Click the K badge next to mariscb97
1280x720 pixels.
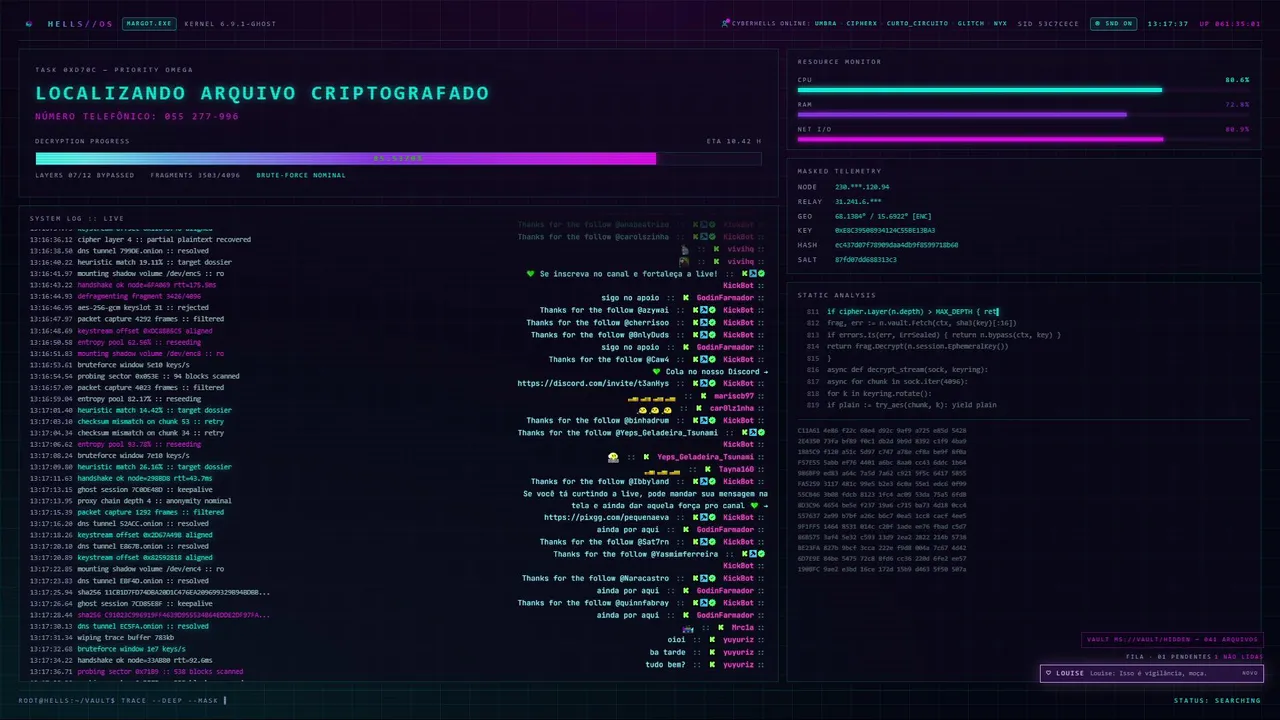point(704,396)
